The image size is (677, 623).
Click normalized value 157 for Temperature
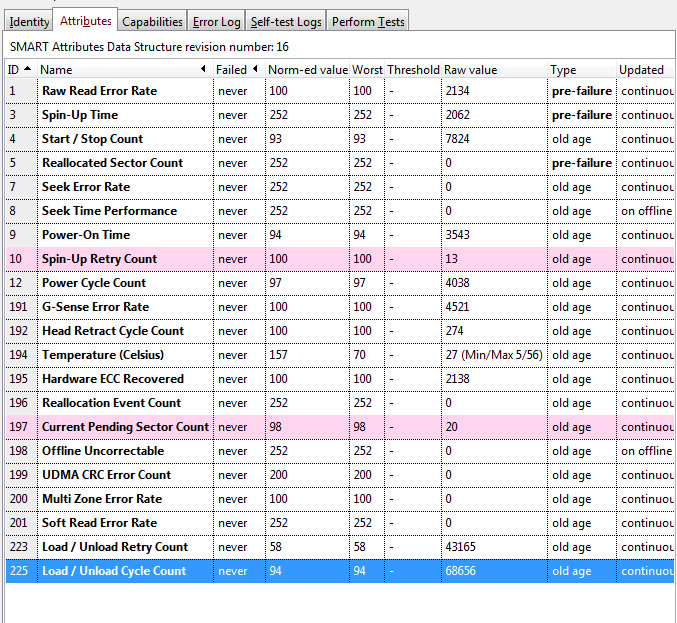click(278, 355)
